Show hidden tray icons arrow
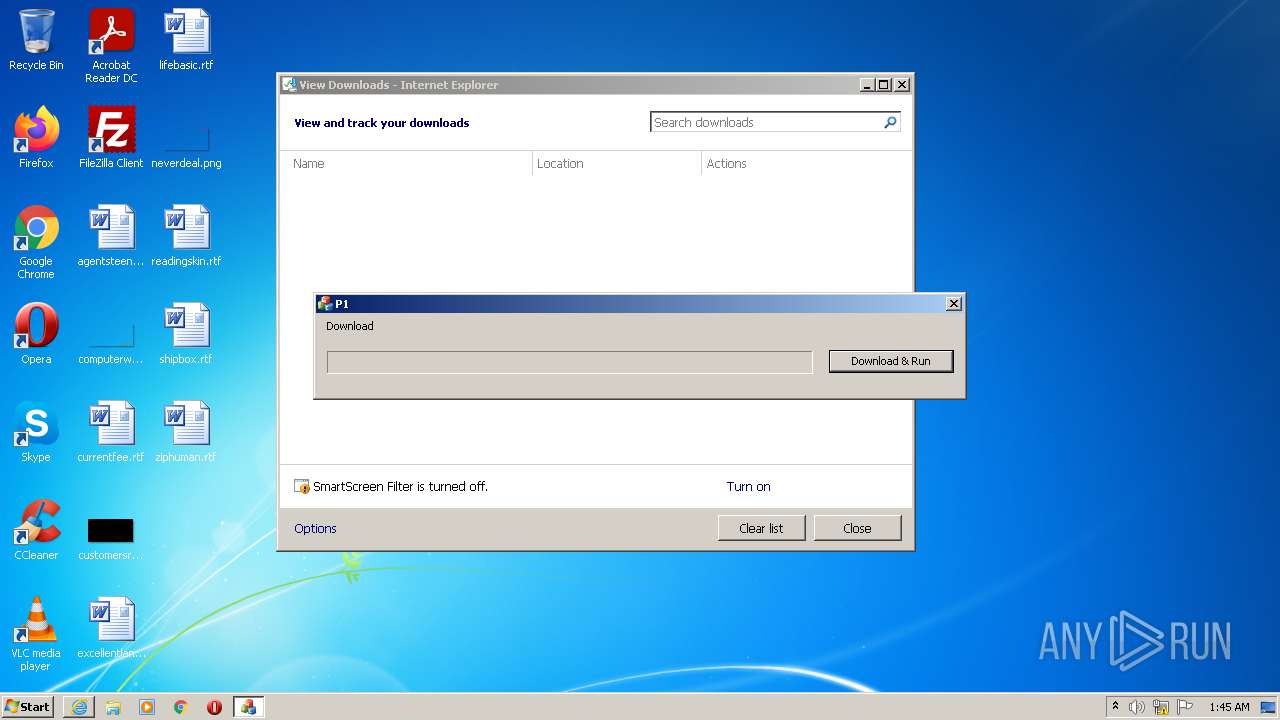This screenshot has width=1280, height=720. 1115,707
